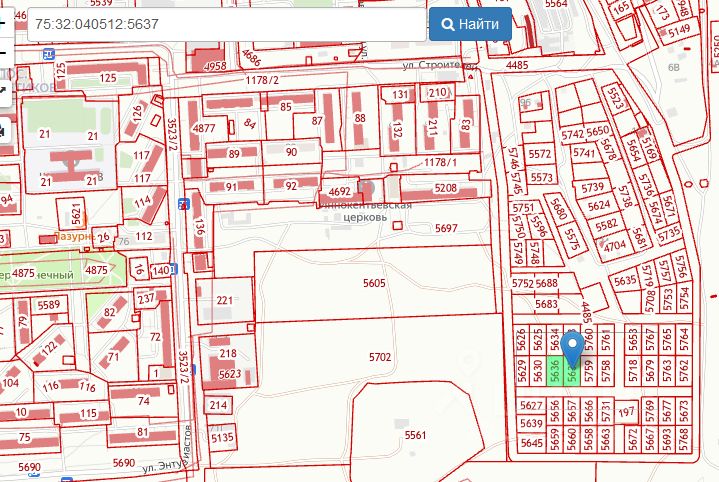719x482 pixels.
Task: Click the parcel labeled 5645
Action: 531,443
